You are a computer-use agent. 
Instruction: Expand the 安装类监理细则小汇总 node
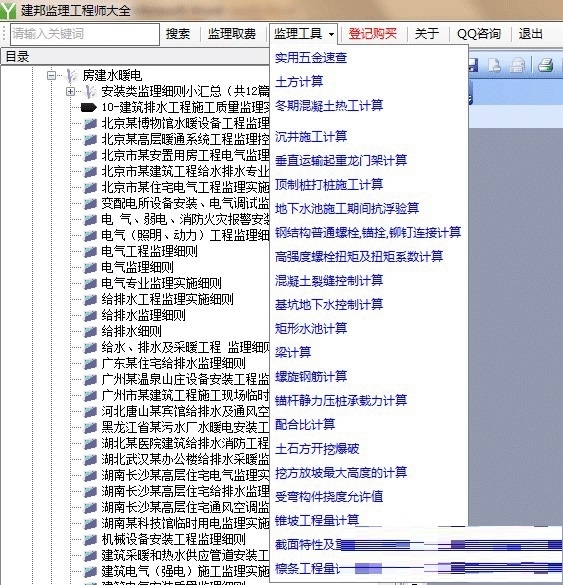70,91
